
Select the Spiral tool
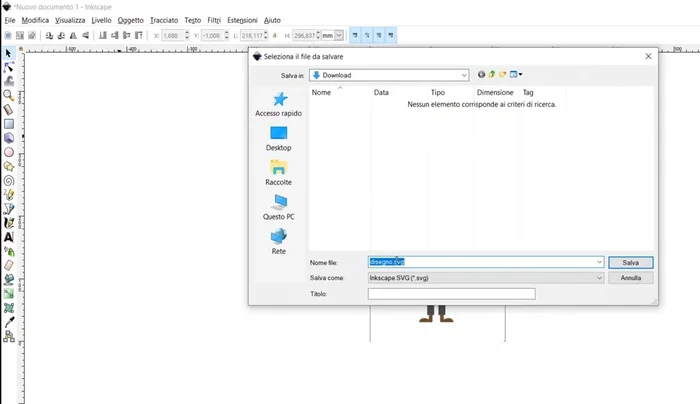8,181
